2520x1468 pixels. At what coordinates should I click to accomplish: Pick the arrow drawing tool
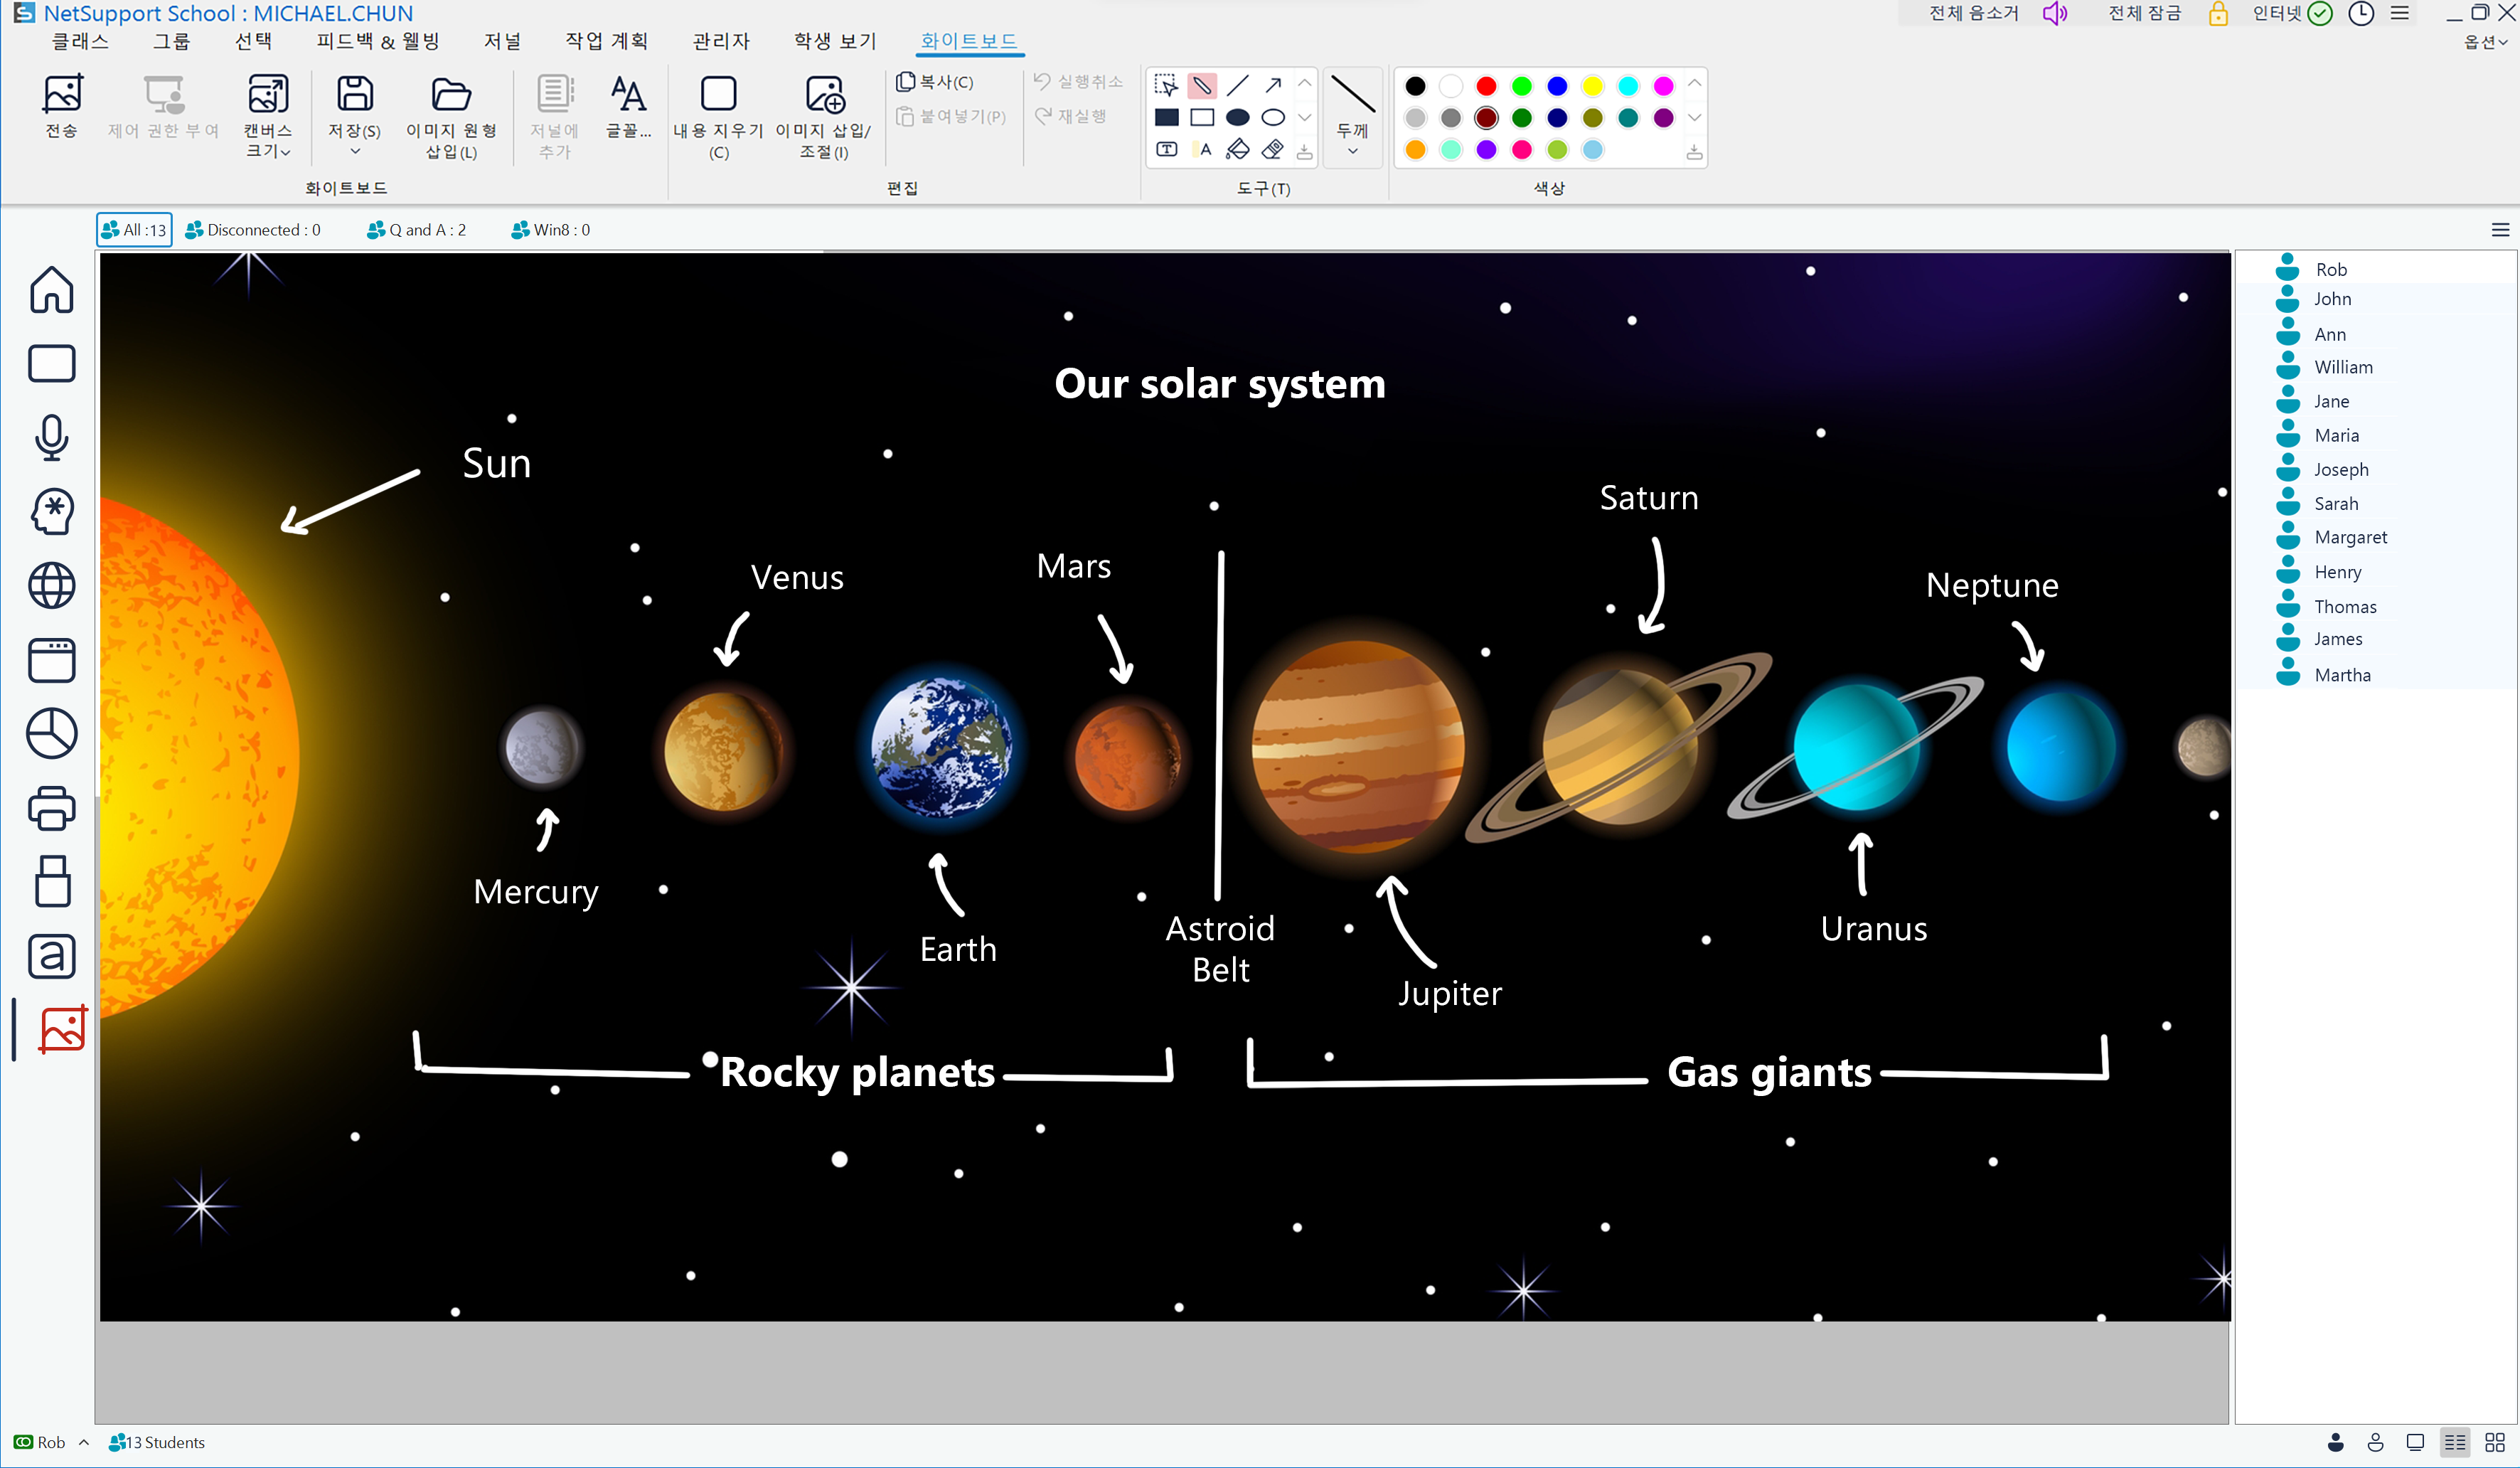coord(1272,85)
